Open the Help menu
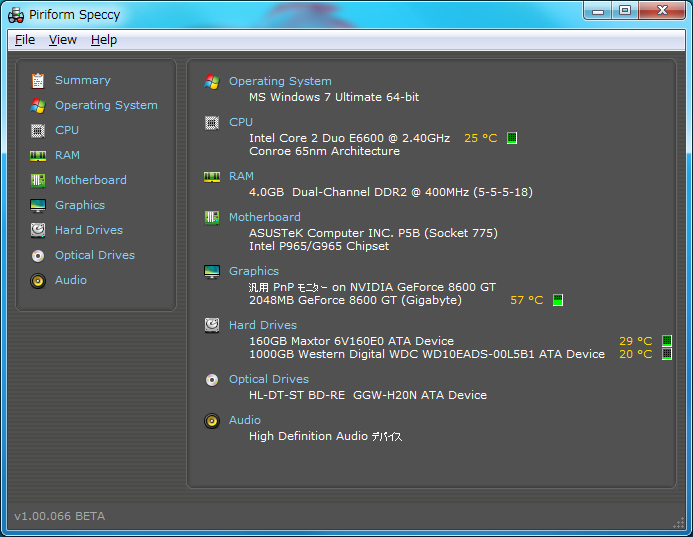This screenshot has height=537, width=693. click(104, 40)
